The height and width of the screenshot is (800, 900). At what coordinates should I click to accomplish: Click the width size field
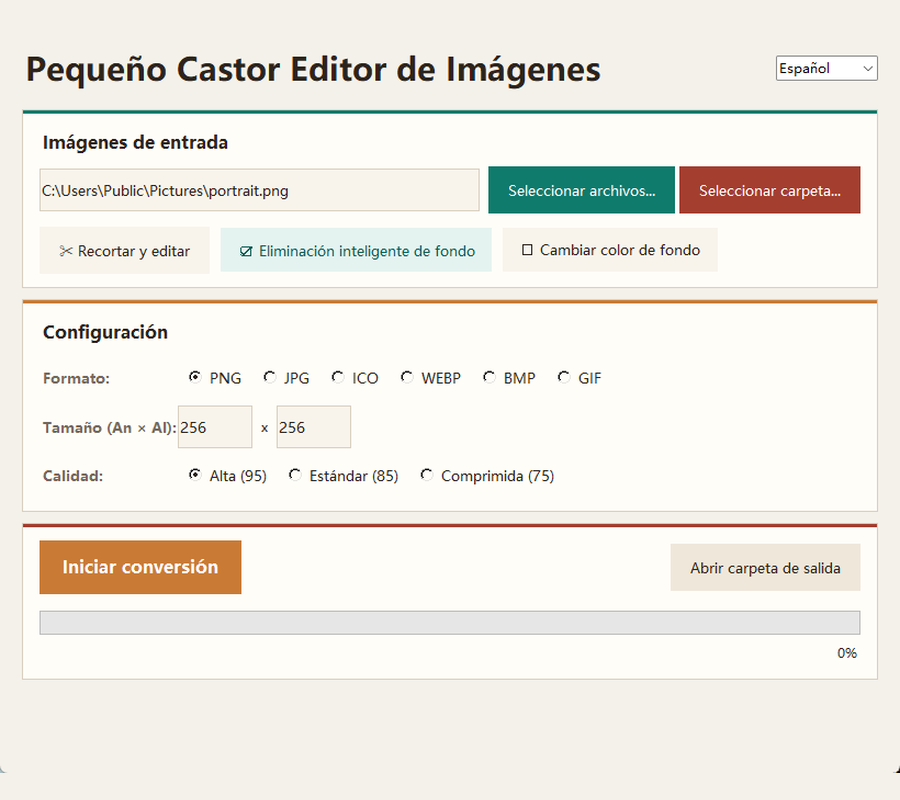click(215, 427)
